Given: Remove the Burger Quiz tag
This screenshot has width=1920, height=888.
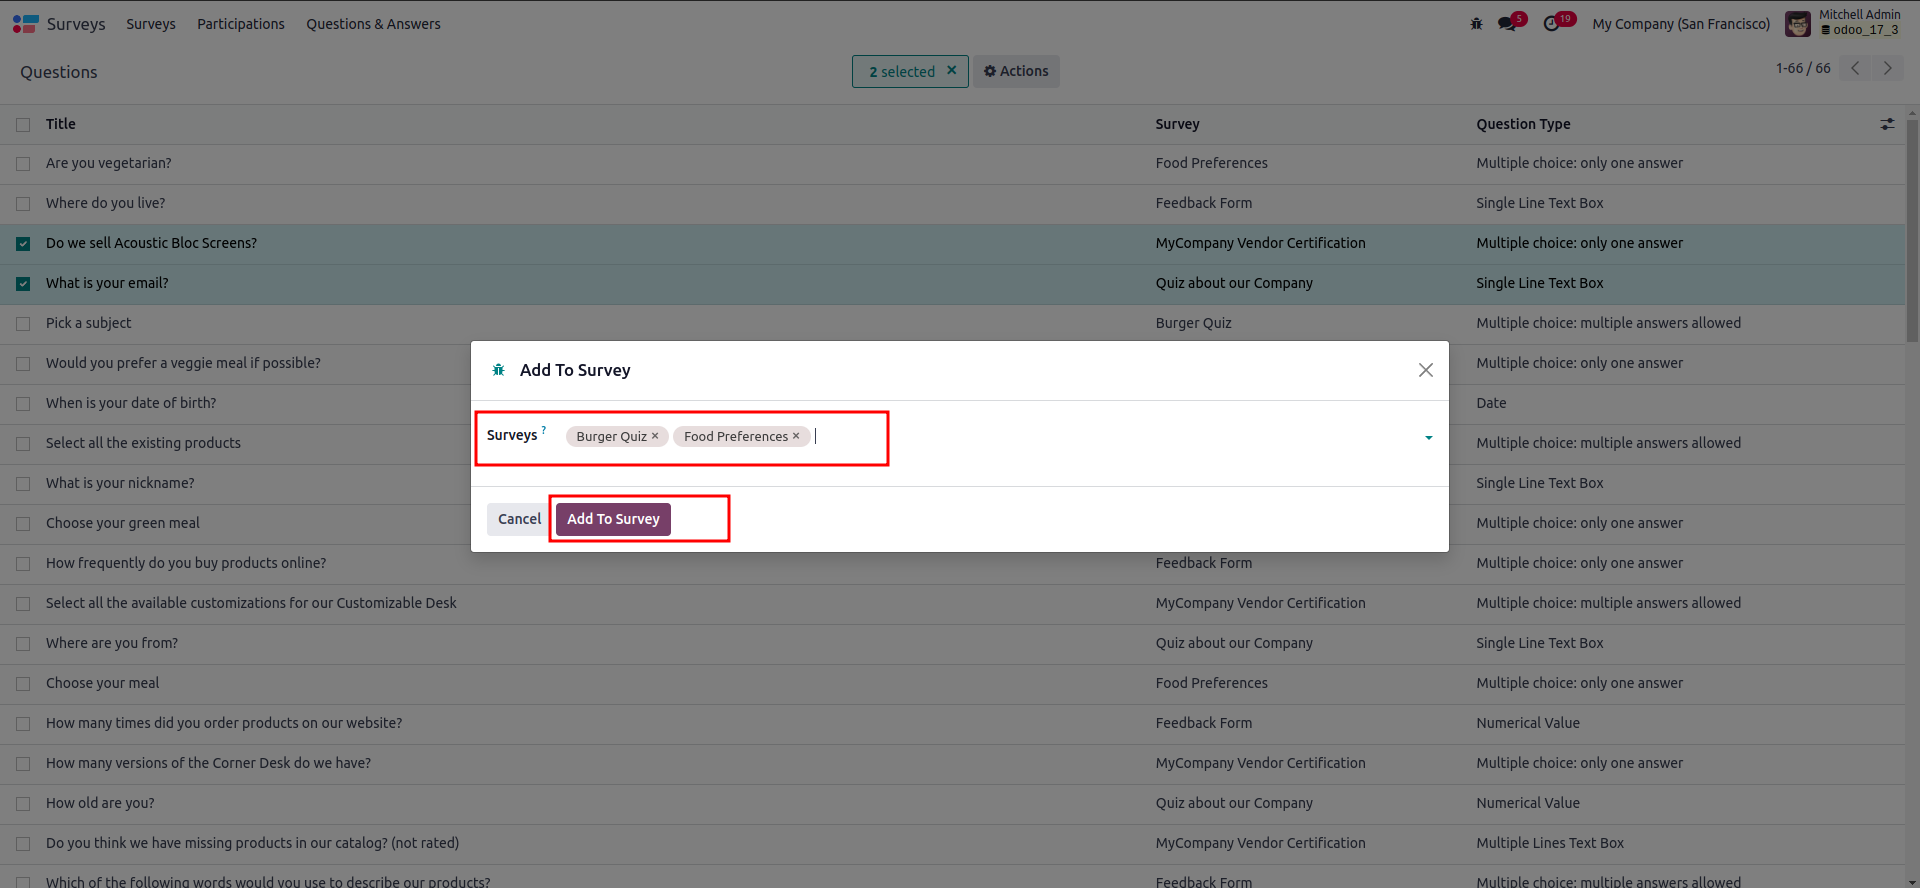Looking at the screenshot, I should (x=655, y=436).
